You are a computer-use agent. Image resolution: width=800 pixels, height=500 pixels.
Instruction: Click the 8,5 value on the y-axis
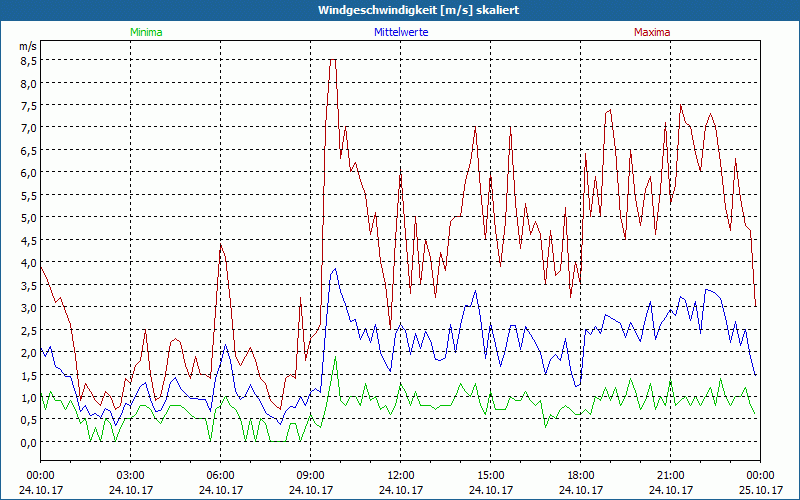(29, 60)
